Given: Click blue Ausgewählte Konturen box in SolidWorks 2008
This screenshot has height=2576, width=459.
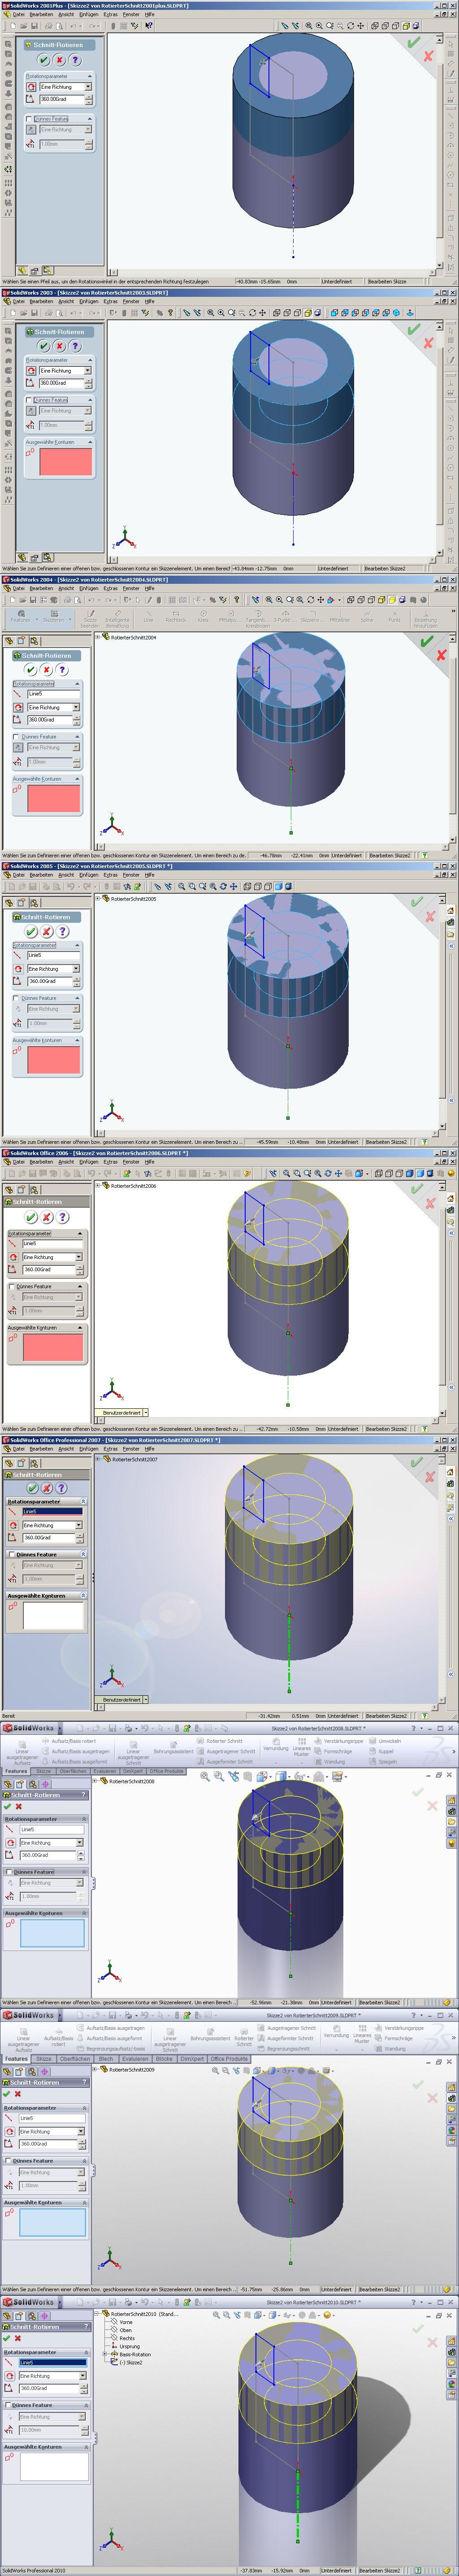Looking at the screenshot, I should [x=52, y=1933].
